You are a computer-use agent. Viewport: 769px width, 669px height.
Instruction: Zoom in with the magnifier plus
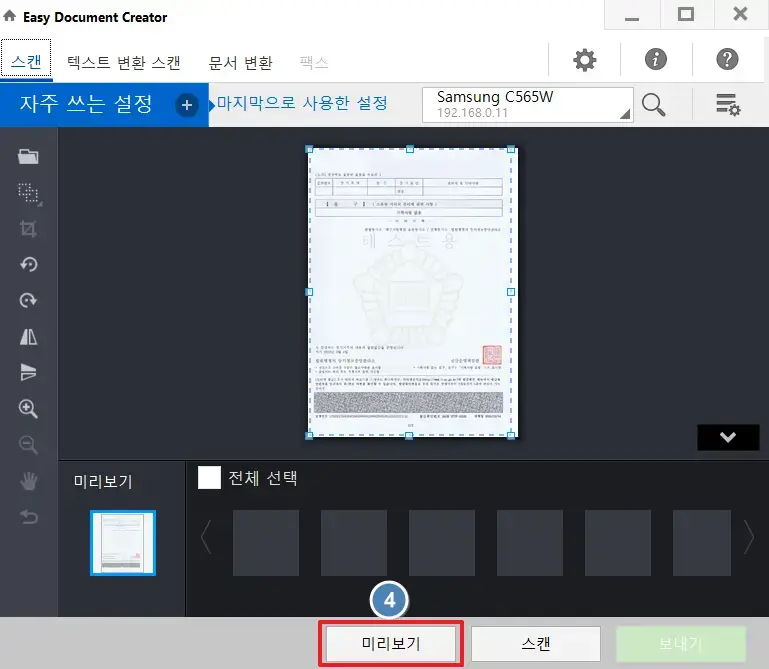pyautogui.click(x=28, y=409)
